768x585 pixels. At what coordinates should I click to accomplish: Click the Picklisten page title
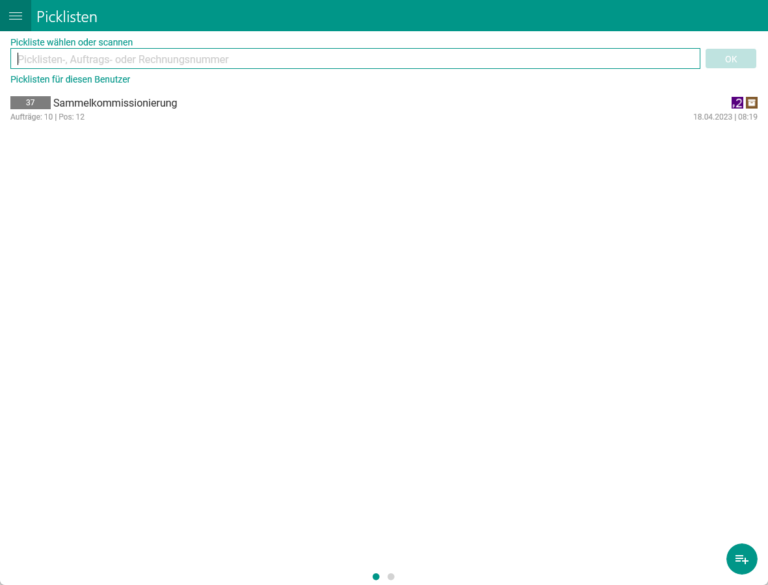(x=67, y=16)
